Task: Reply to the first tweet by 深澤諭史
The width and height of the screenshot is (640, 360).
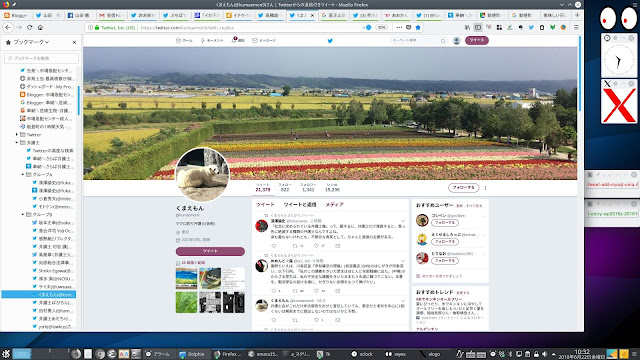Action: [274, 246]
